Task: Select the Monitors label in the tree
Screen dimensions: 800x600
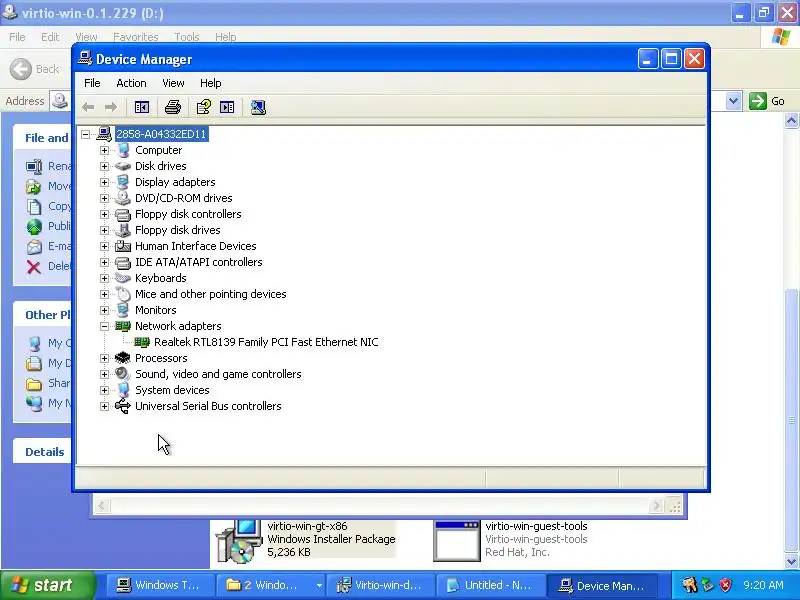Action: point(156,310)
